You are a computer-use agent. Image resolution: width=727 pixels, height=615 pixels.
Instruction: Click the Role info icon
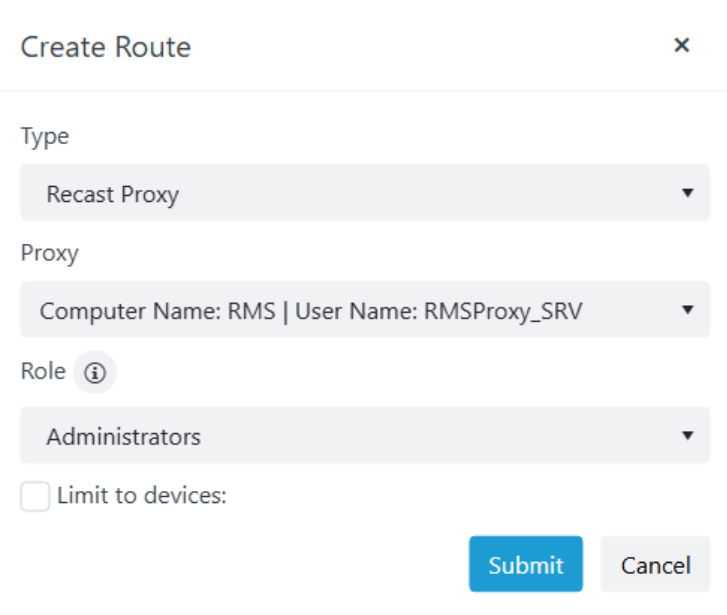(x=95, y=372)
